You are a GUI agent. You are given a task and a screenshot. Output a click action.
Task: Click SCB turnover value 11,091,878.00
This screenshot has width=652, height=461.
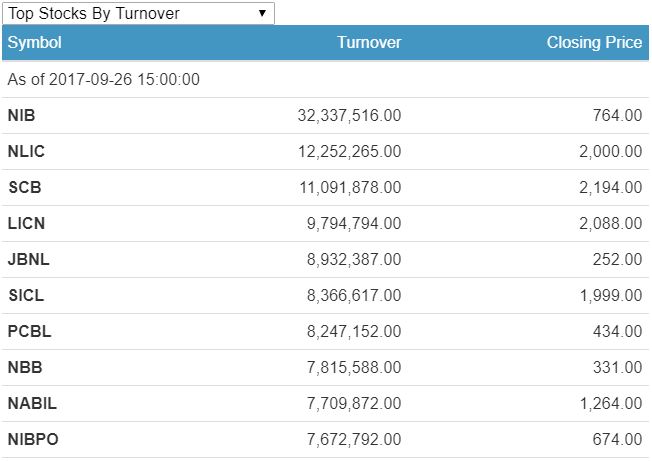[349, 188]
